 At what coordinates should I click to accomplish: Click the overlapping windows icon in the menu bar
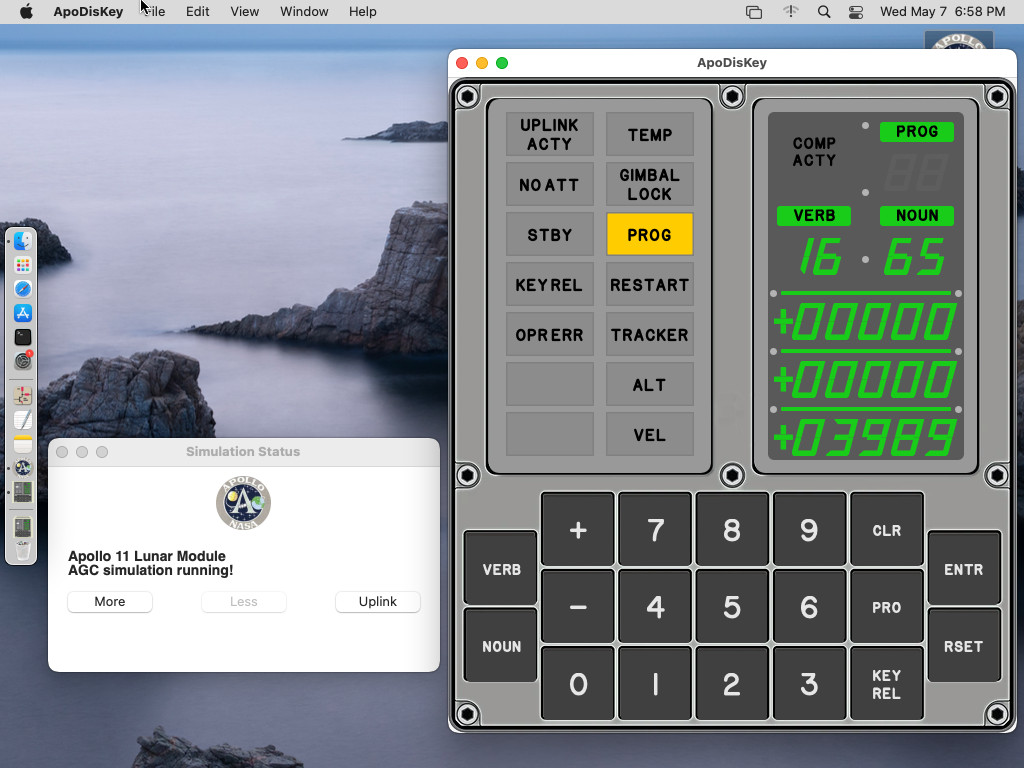[754, 12]
